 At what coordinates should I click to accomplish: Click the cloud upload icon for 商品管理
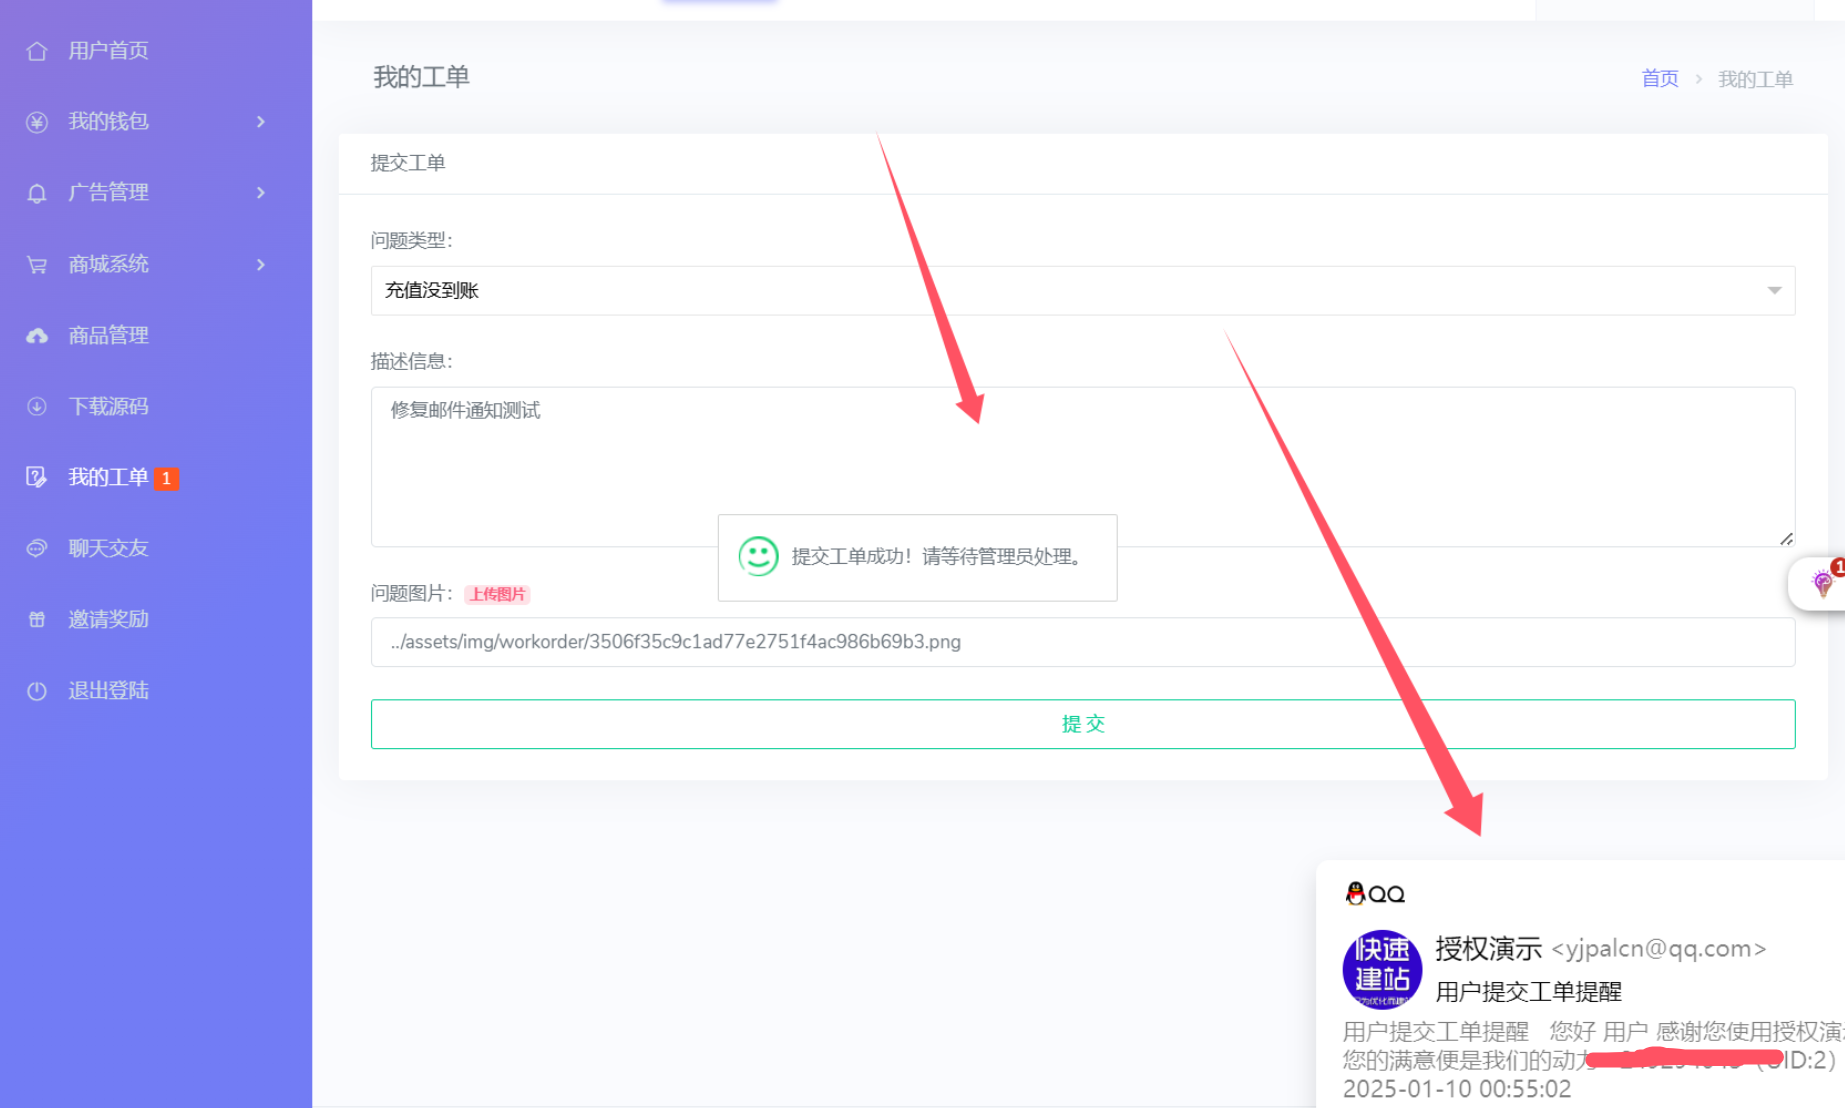[37, 336]
